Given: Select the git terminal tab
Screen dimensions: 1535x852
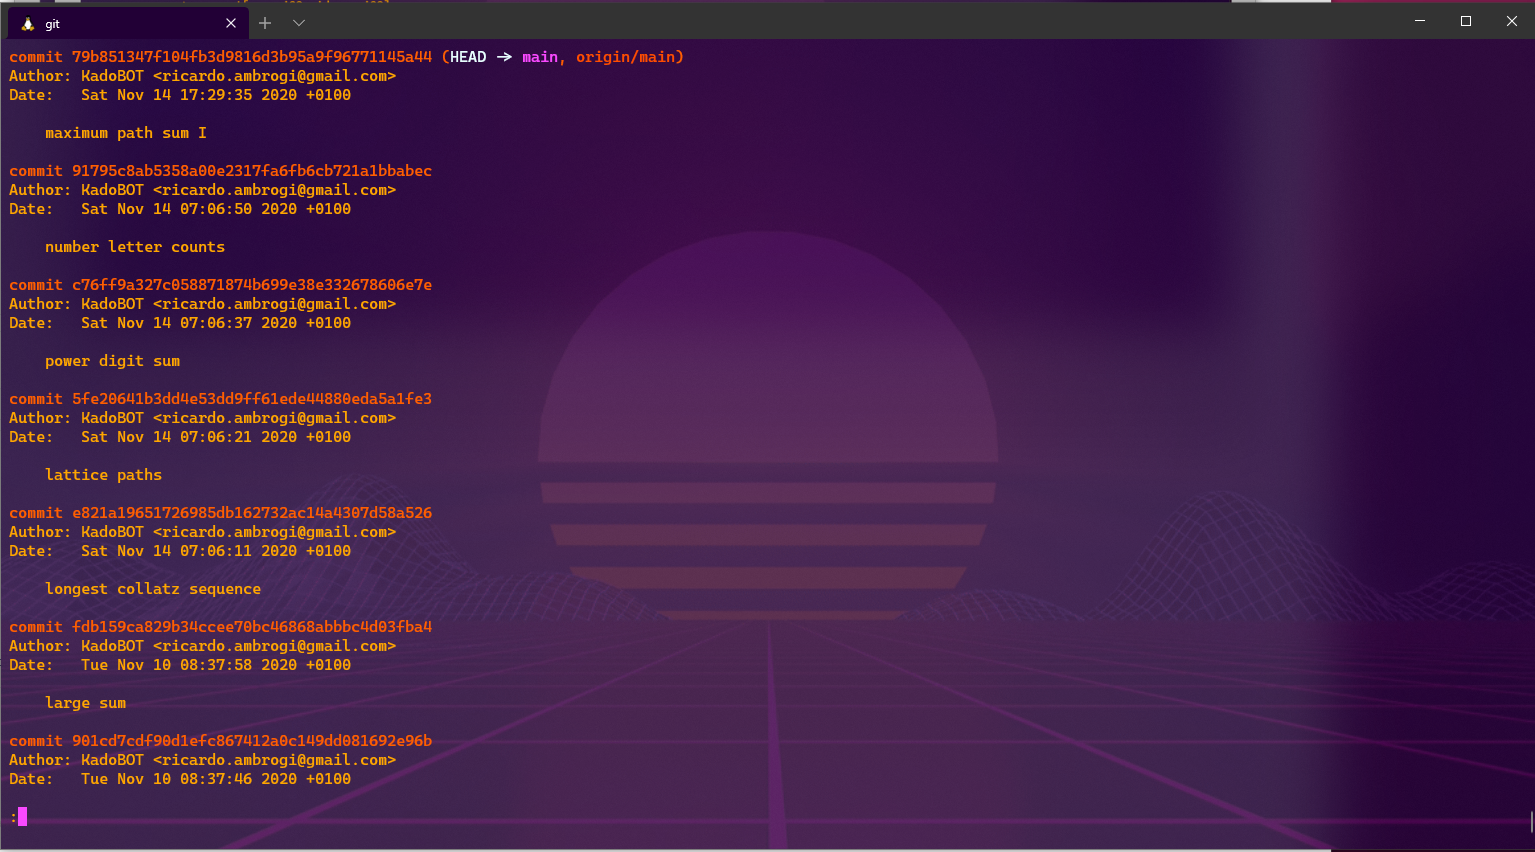Looking at the screenshot, I should click(x=127, y=22).
